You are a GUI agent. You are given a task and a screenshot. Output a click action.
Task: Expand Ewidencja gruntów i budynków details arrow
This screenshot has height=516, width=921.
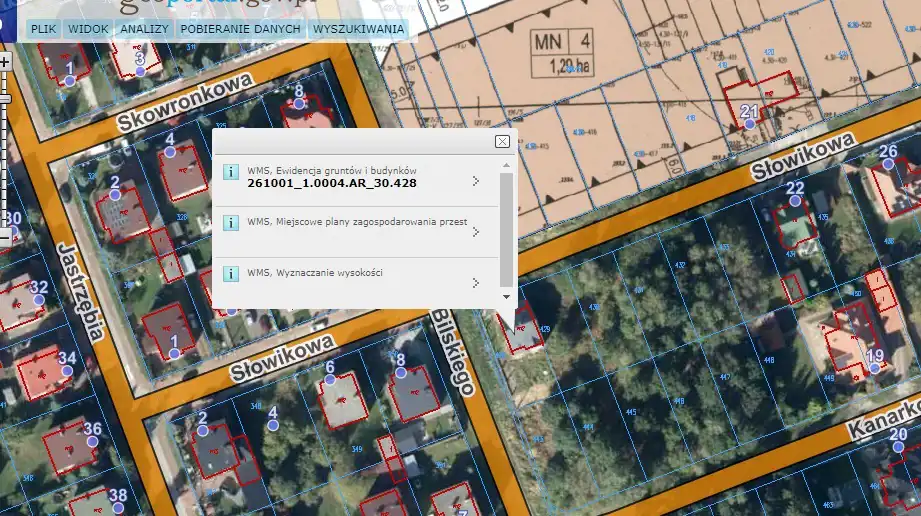coord(475,181)
